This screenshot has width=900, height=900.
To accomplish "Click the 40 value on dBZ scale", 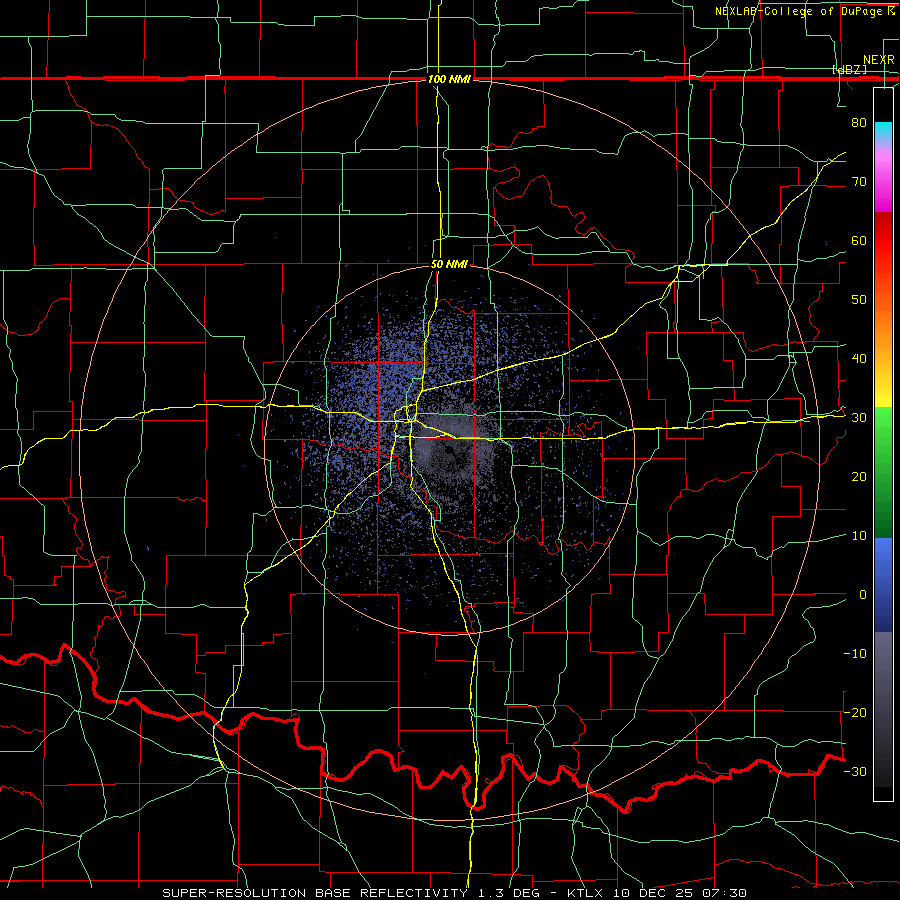I will 859,358.
